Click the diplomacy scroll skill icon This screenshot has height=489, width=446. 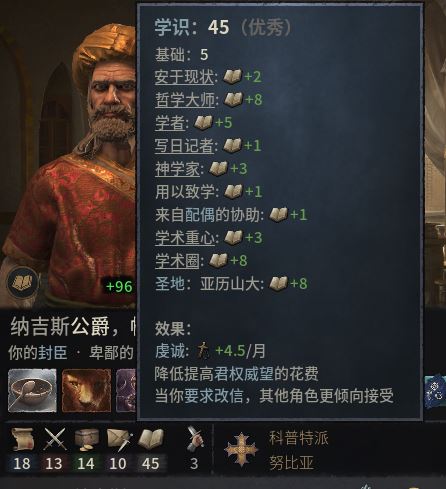tap(22, 439)
